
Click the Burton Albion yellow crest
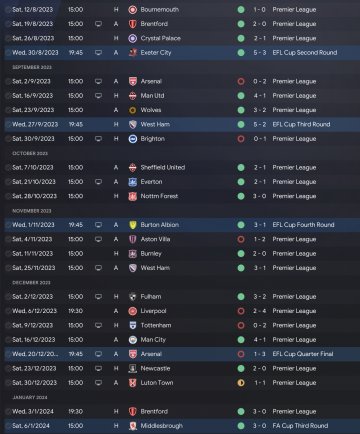click(133, 225)
